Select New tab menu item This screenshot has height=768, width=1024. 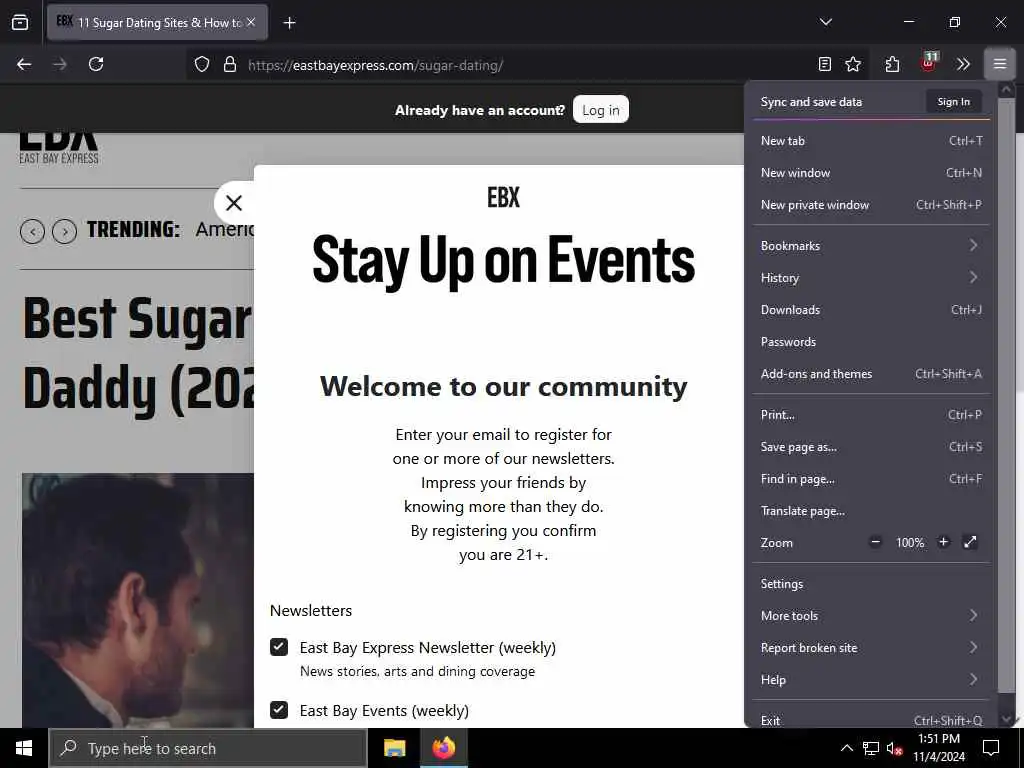coord(871,140)
